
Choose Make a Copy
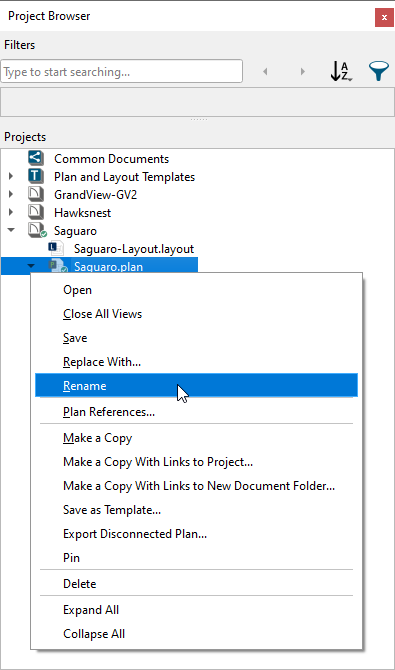[196, 438]
